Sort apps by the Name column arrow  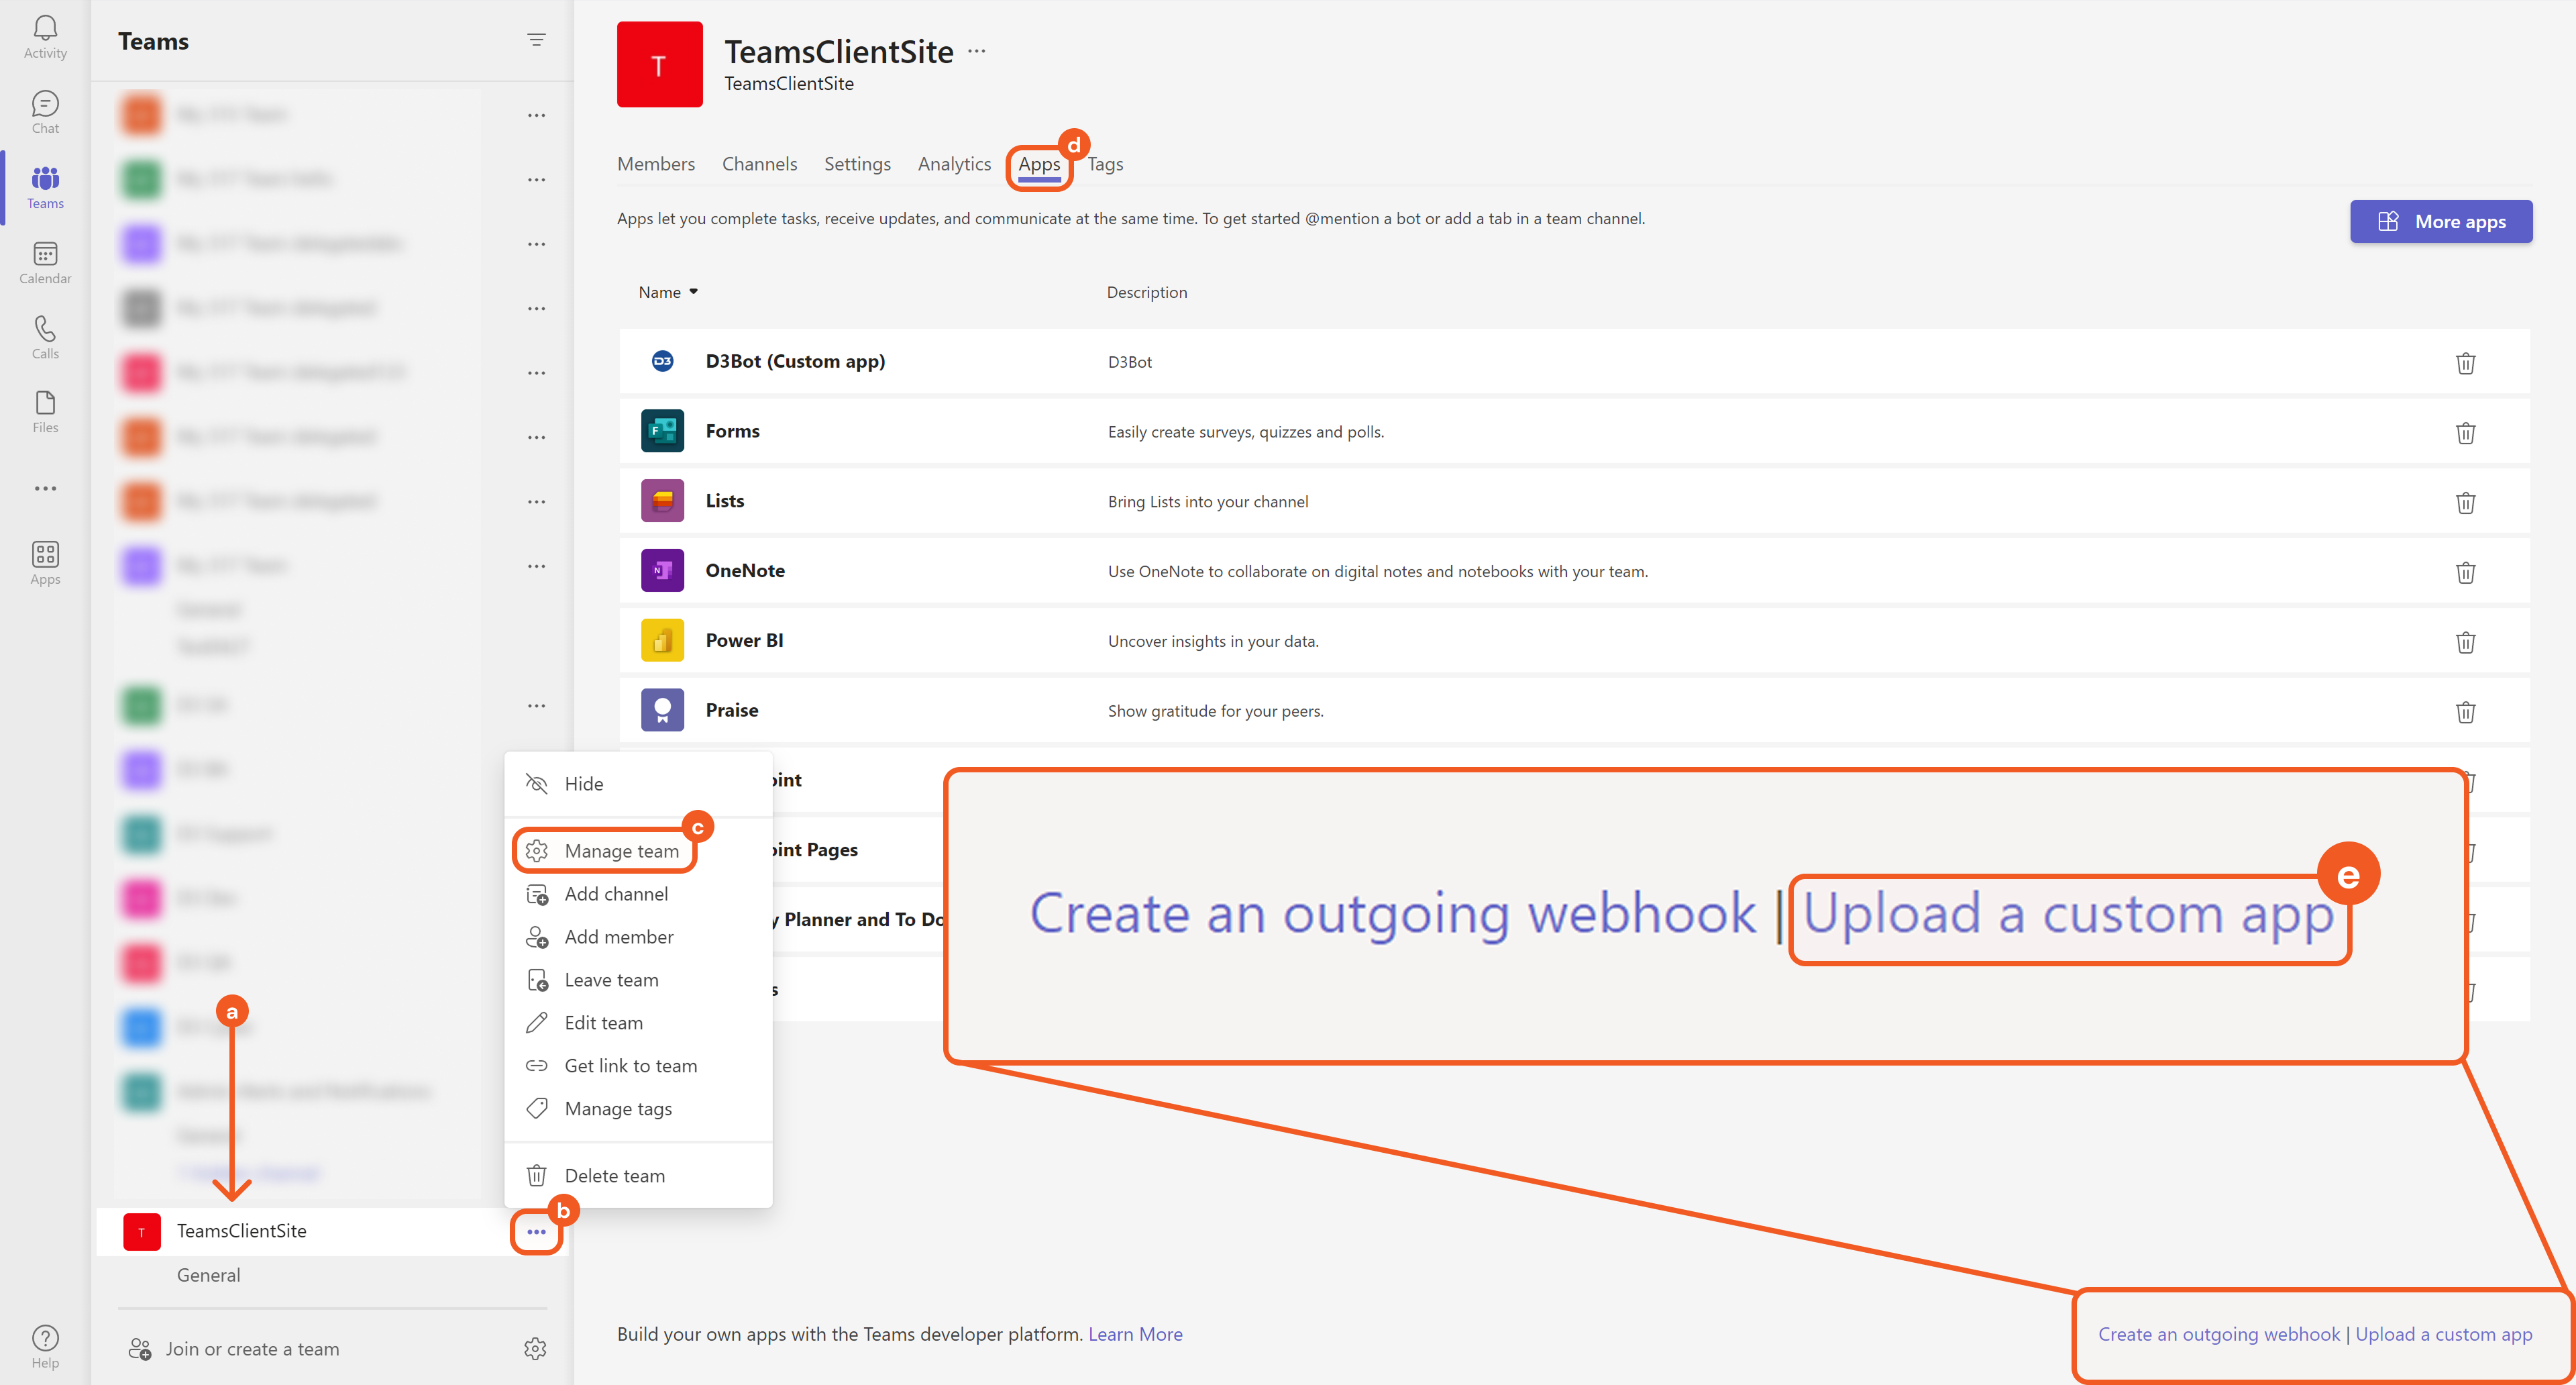pos(693,292)
